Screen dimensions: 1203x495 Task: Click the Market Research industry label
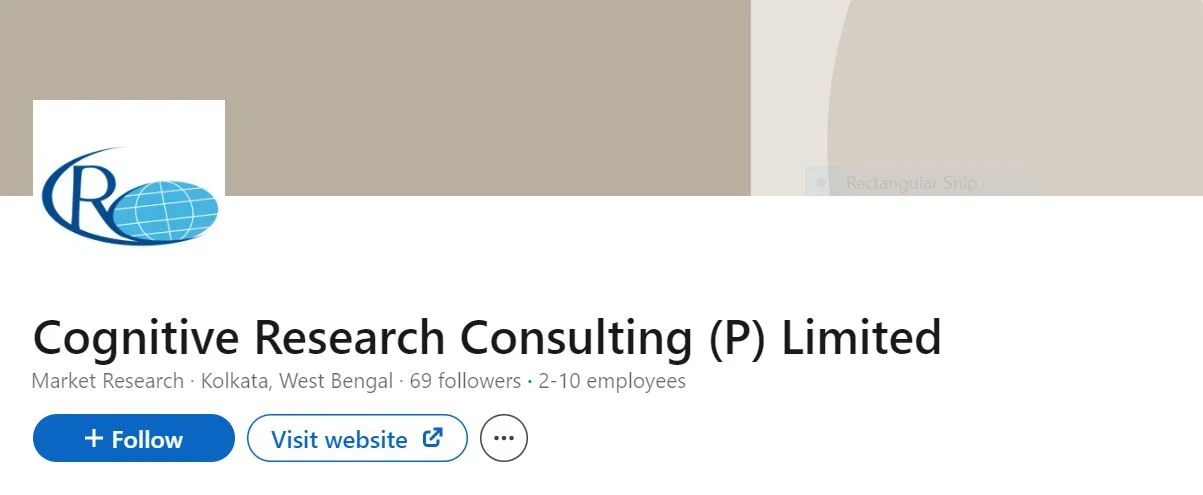click(x=108, y=381)
